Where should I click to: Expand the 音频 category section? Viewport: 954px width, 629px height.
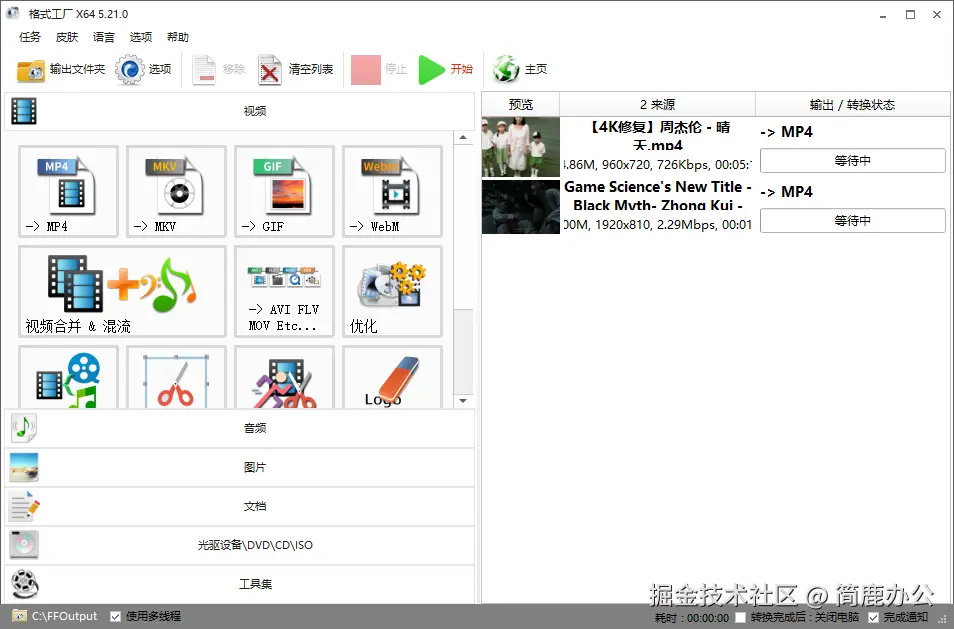240,428
